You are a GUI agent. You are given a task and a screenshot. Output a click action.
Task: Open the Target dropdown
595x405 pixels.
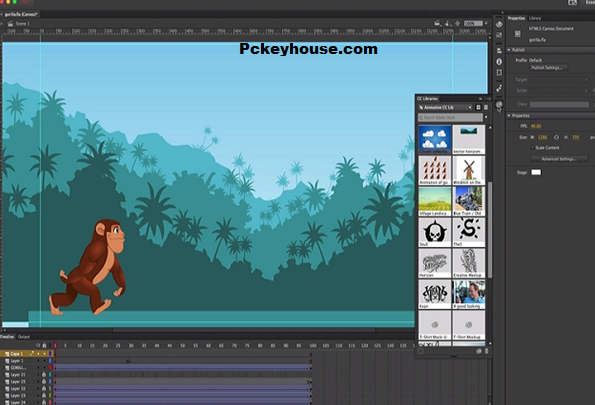[559, 80]
